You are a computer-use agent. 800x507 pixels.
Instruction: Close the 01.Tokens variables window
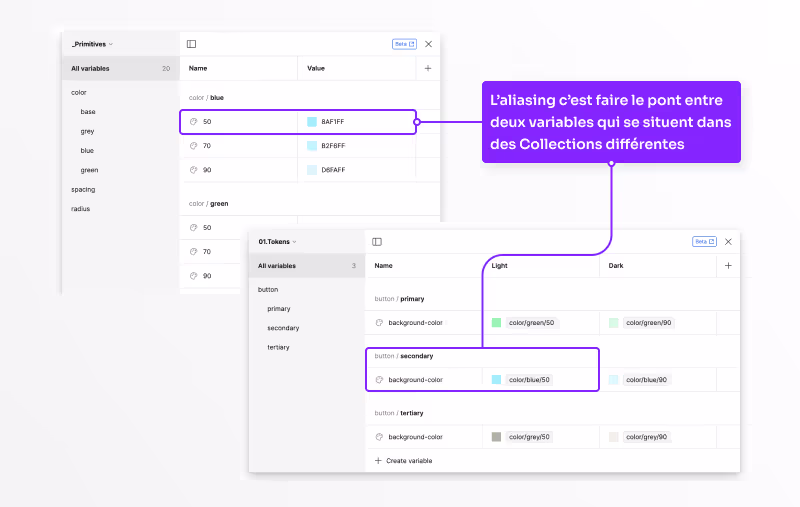[729, 242]
